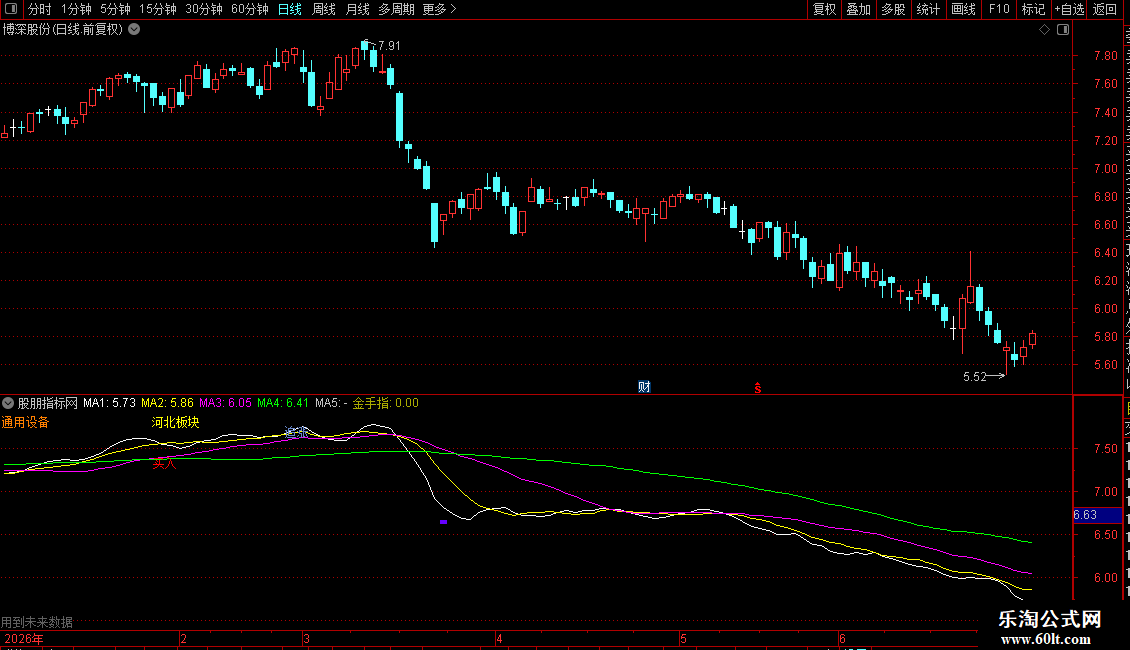The width and height of the screenshot is (1130, 650).
Task: Click the diamond marker icon above price axis
Action: point(1044,30)
